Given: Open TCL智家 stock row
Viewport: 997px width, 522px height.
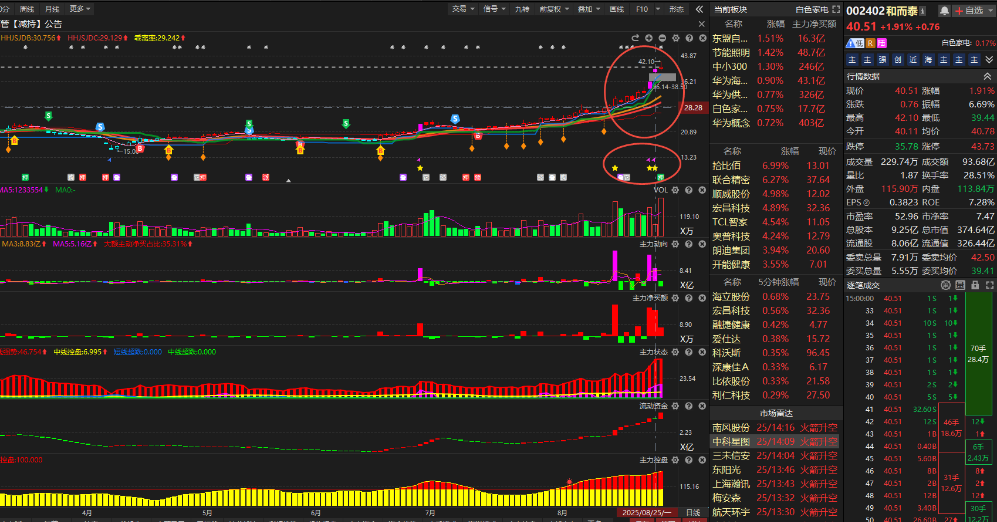Looking at the screenshot, I should pos(775,222).
